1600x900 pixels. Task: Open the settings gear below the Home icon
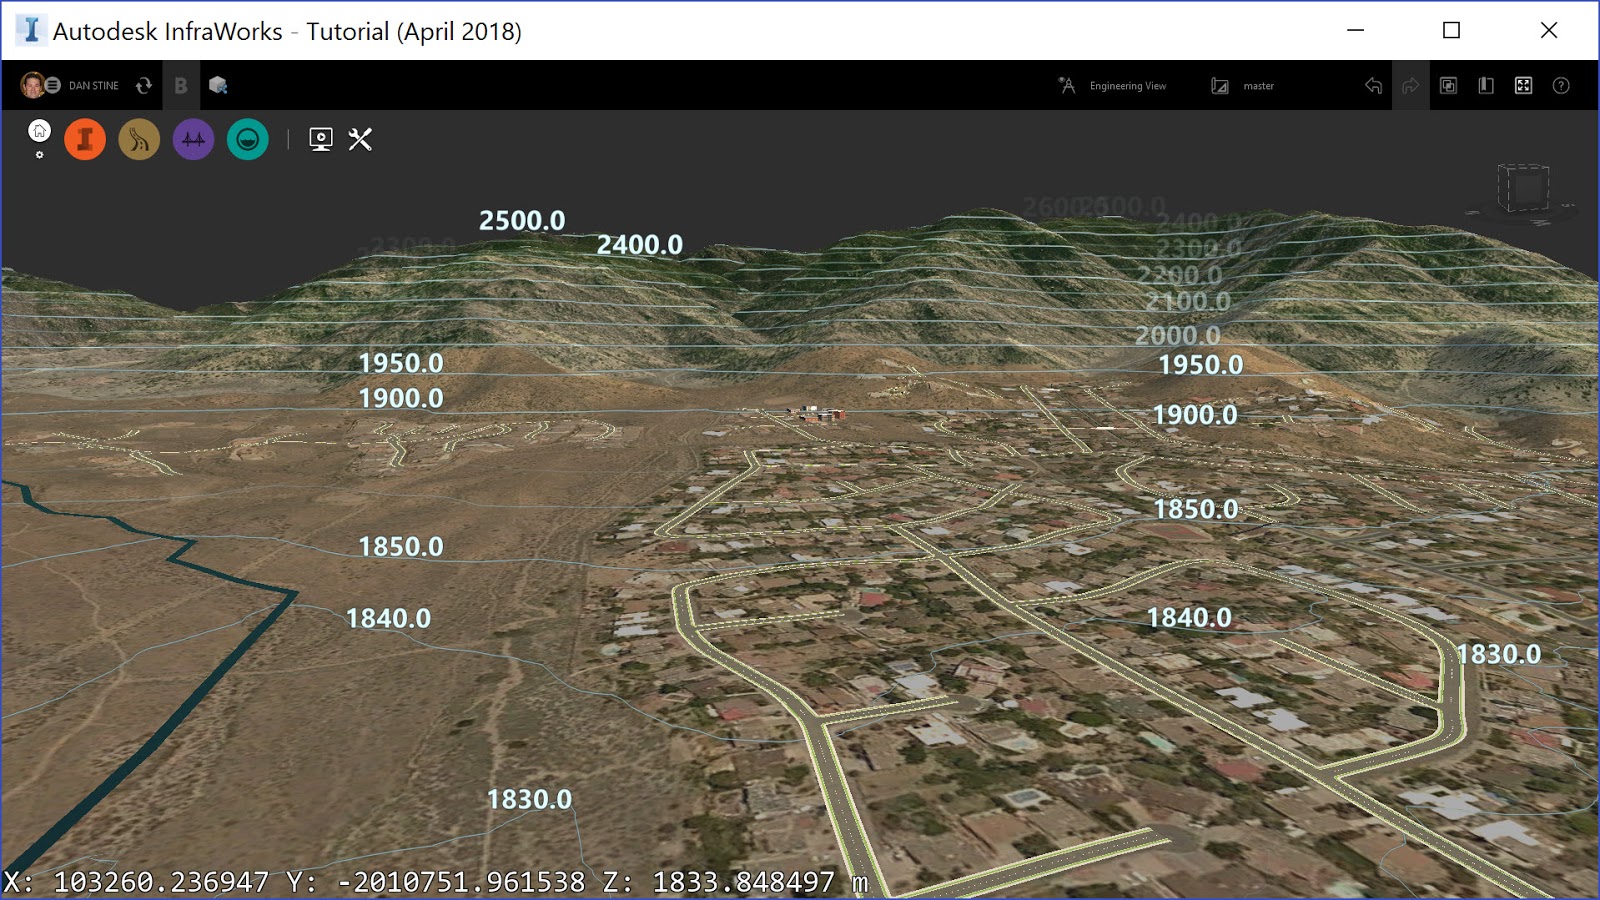(39, 156)
